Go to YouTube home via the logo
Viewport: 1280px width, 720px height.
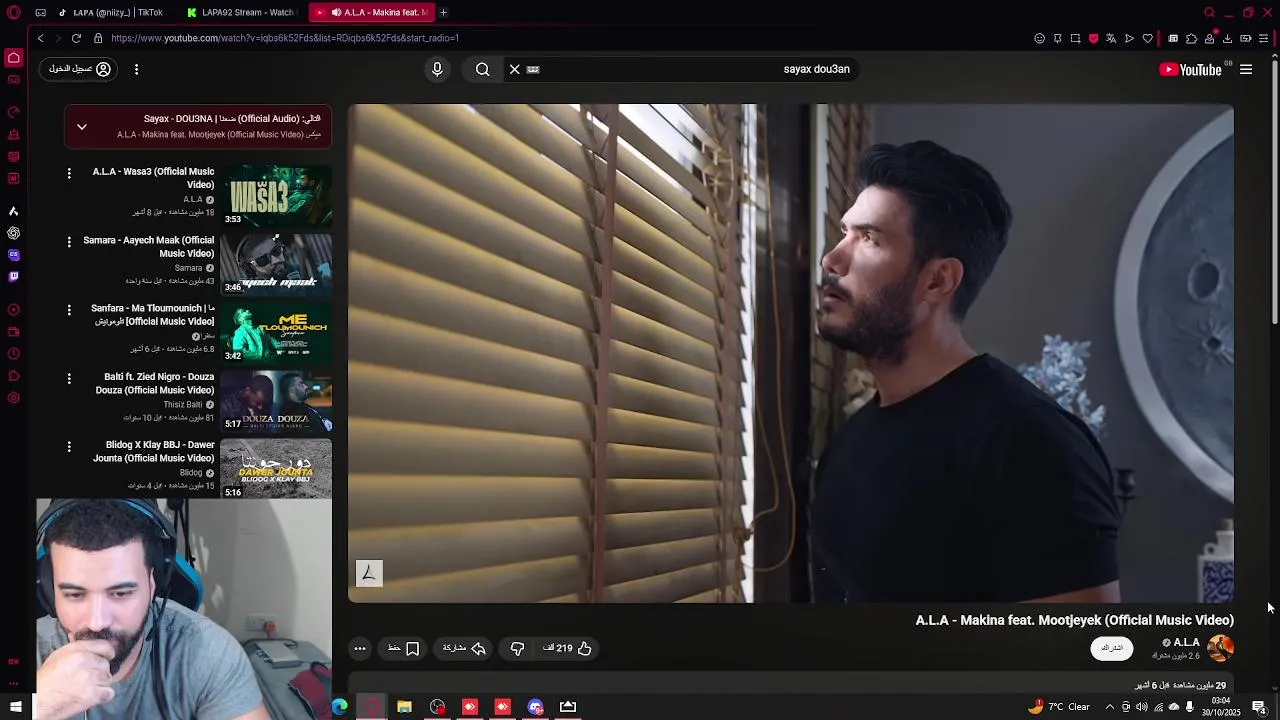coord(1190,69)
